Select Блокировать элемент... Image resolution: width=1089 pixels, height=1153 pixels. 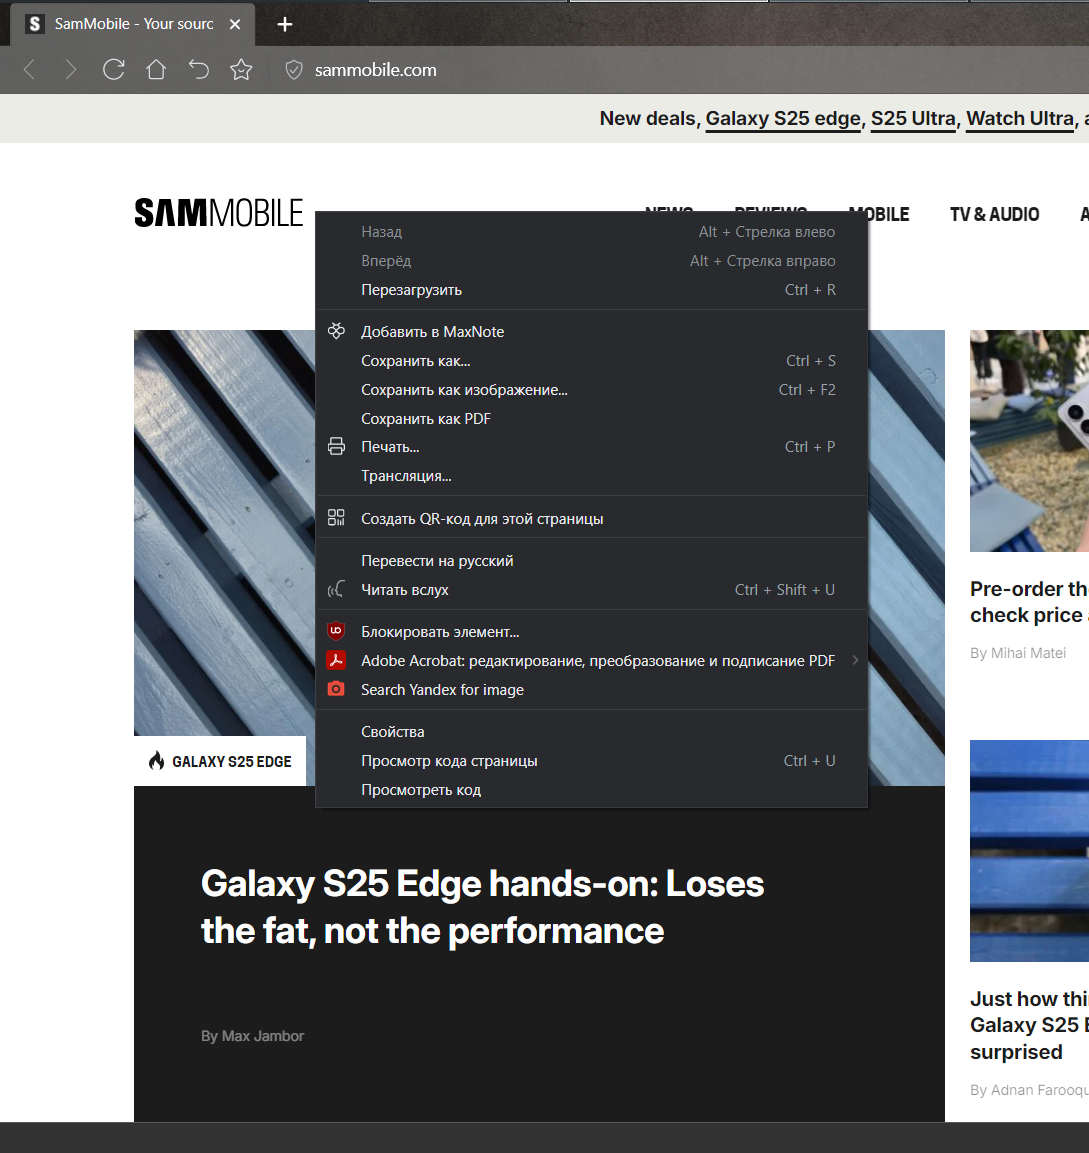pos(591,632)
